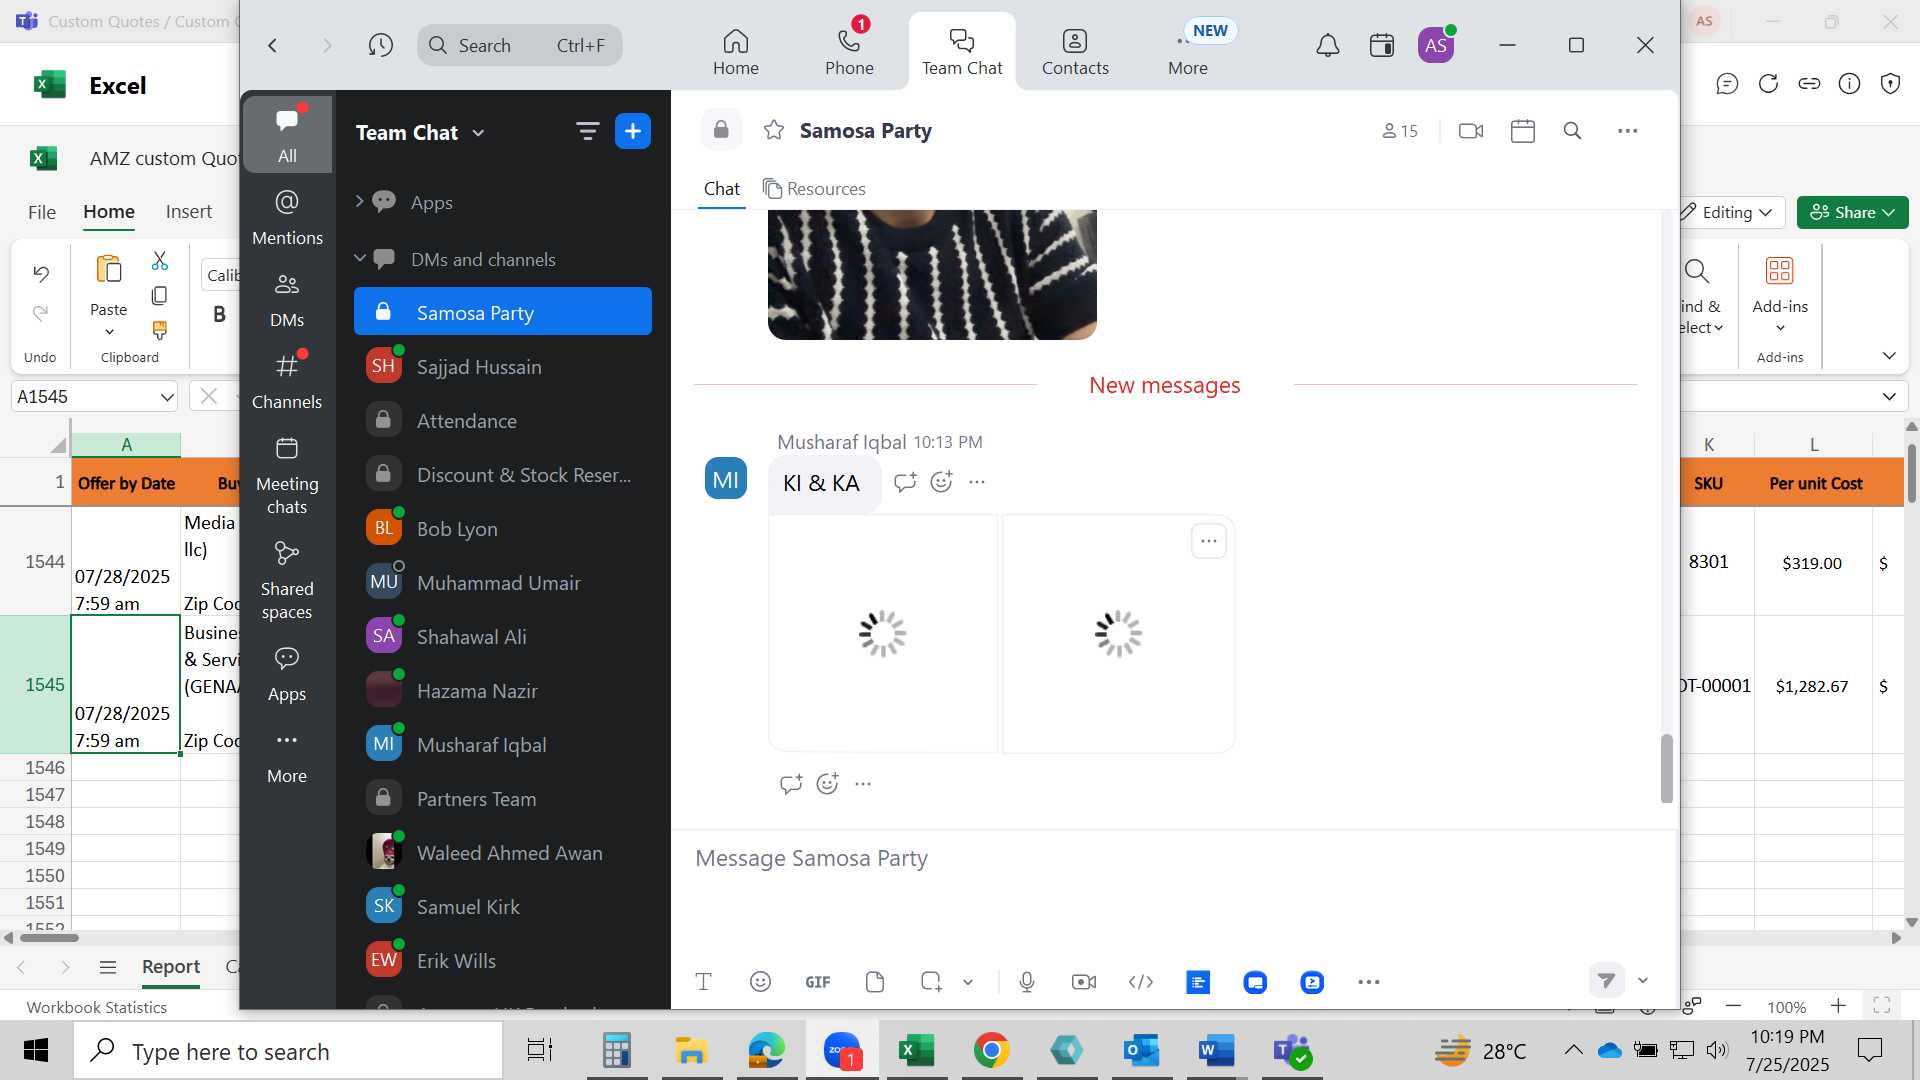Open Sajjad Hussain chat
1920x1080 pixels.
pyautogui.click(x=503, y=367)
